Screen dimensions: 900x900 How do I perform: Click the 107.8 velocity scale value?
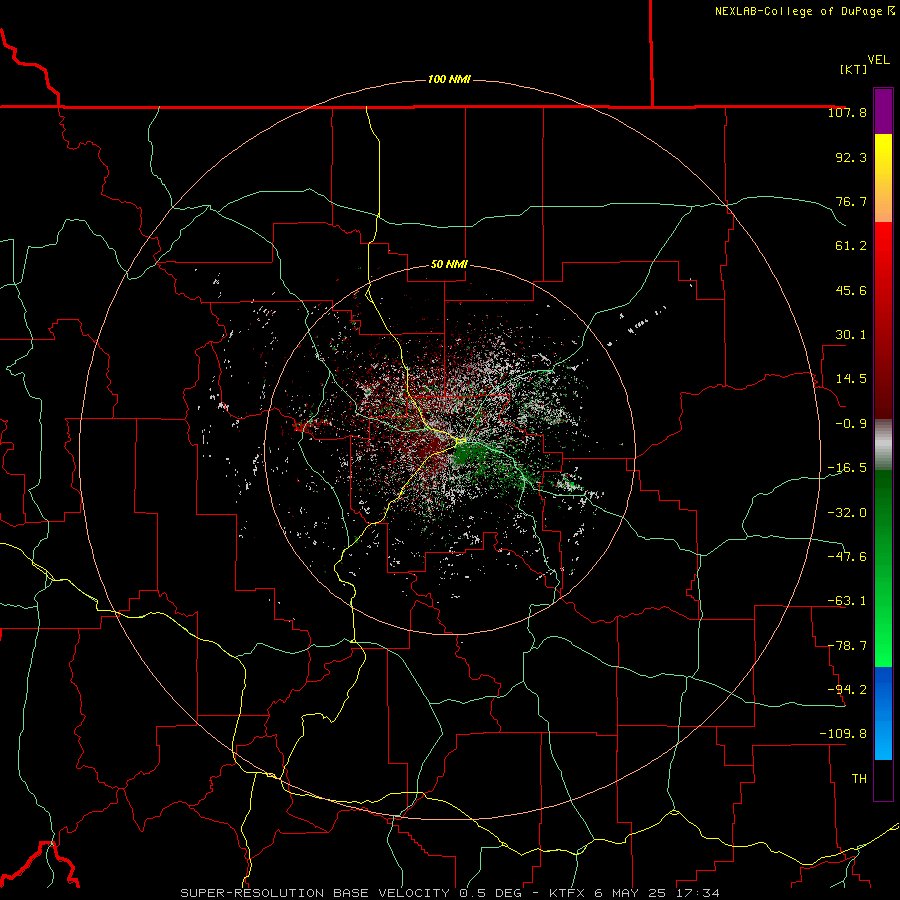(847, 112)
